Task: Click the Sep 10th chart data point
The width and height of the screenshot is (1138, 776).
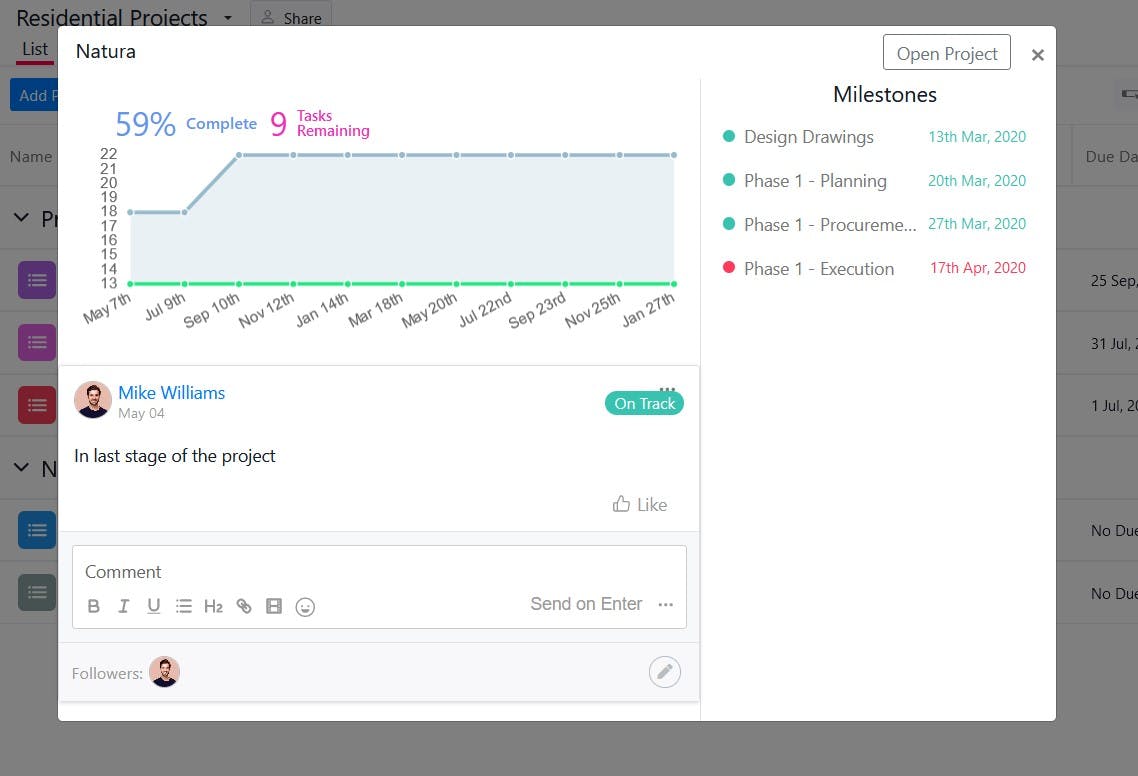Action: coord(239,155)
